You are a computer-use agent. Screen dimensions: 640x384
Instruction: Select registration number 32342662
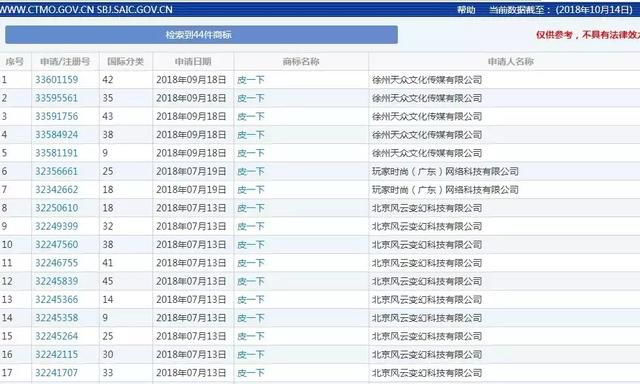(x=56, y=190)
